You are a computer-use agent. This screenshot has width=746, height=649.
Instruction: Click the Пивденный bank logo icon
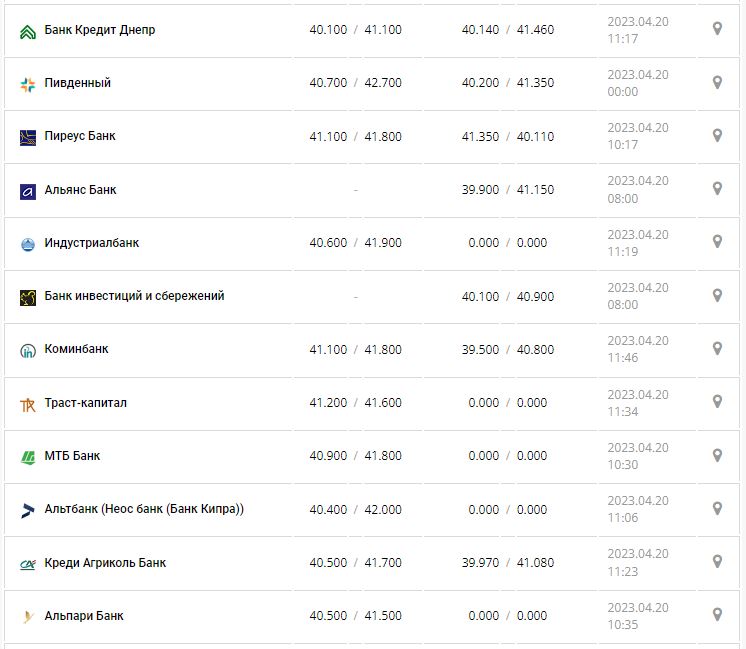[28, 84]
